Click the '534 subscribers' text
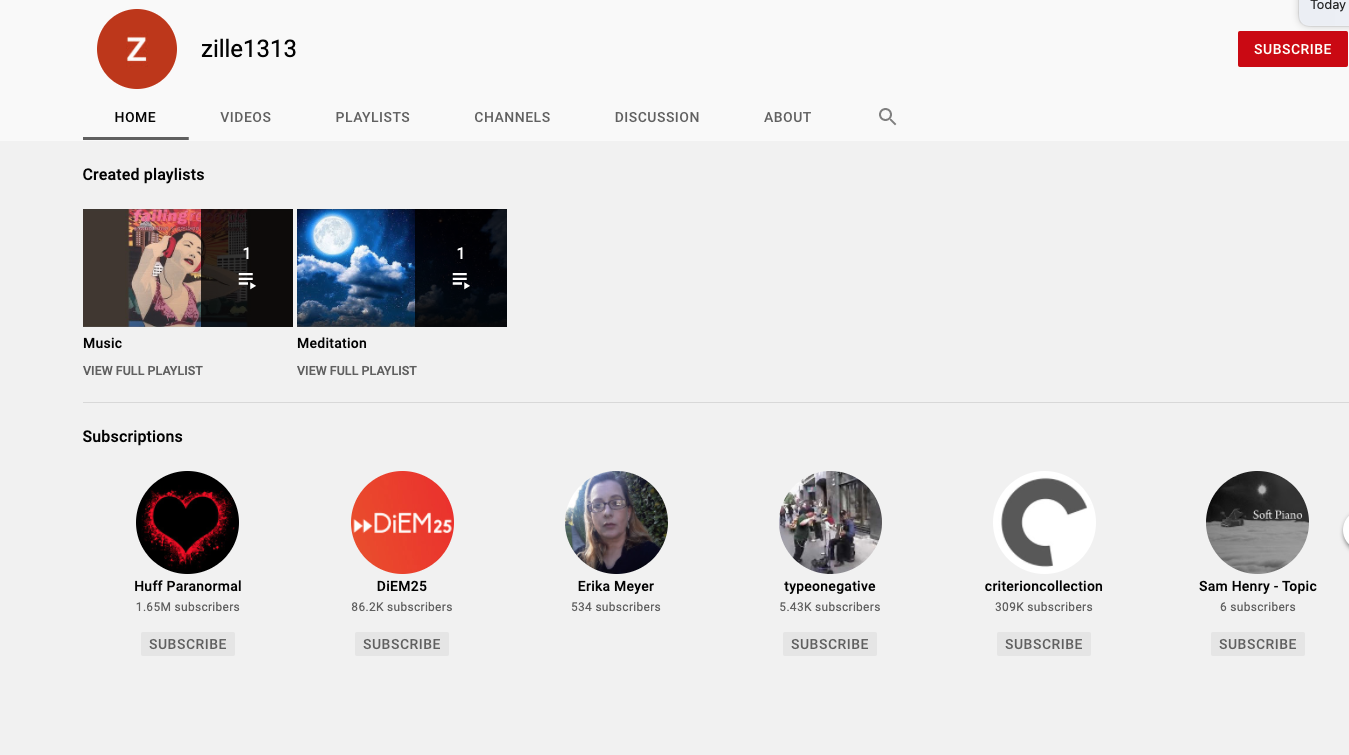Image resolution: width=1349 pixels, height=755 pixels. tap(616, 607)
